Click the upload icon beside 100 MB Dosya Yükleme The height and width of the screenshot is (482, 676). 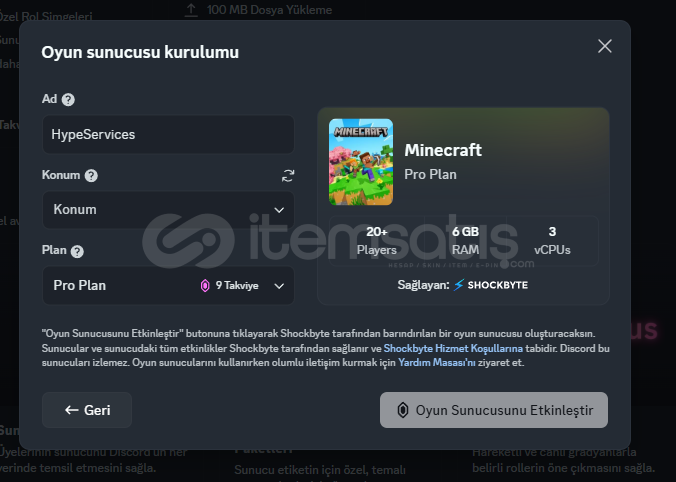[x=191, y=10]
